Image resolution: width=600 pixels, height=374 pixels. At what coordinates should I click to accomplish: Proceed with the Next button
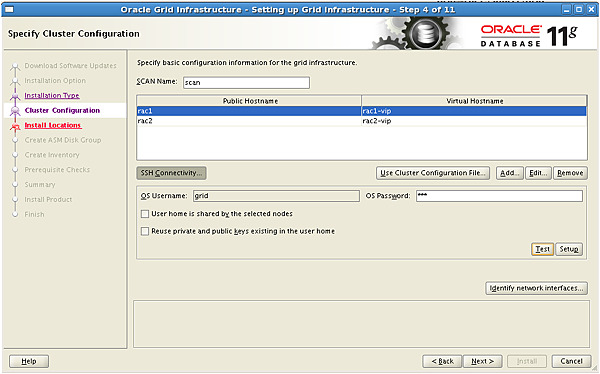(483, 361)
